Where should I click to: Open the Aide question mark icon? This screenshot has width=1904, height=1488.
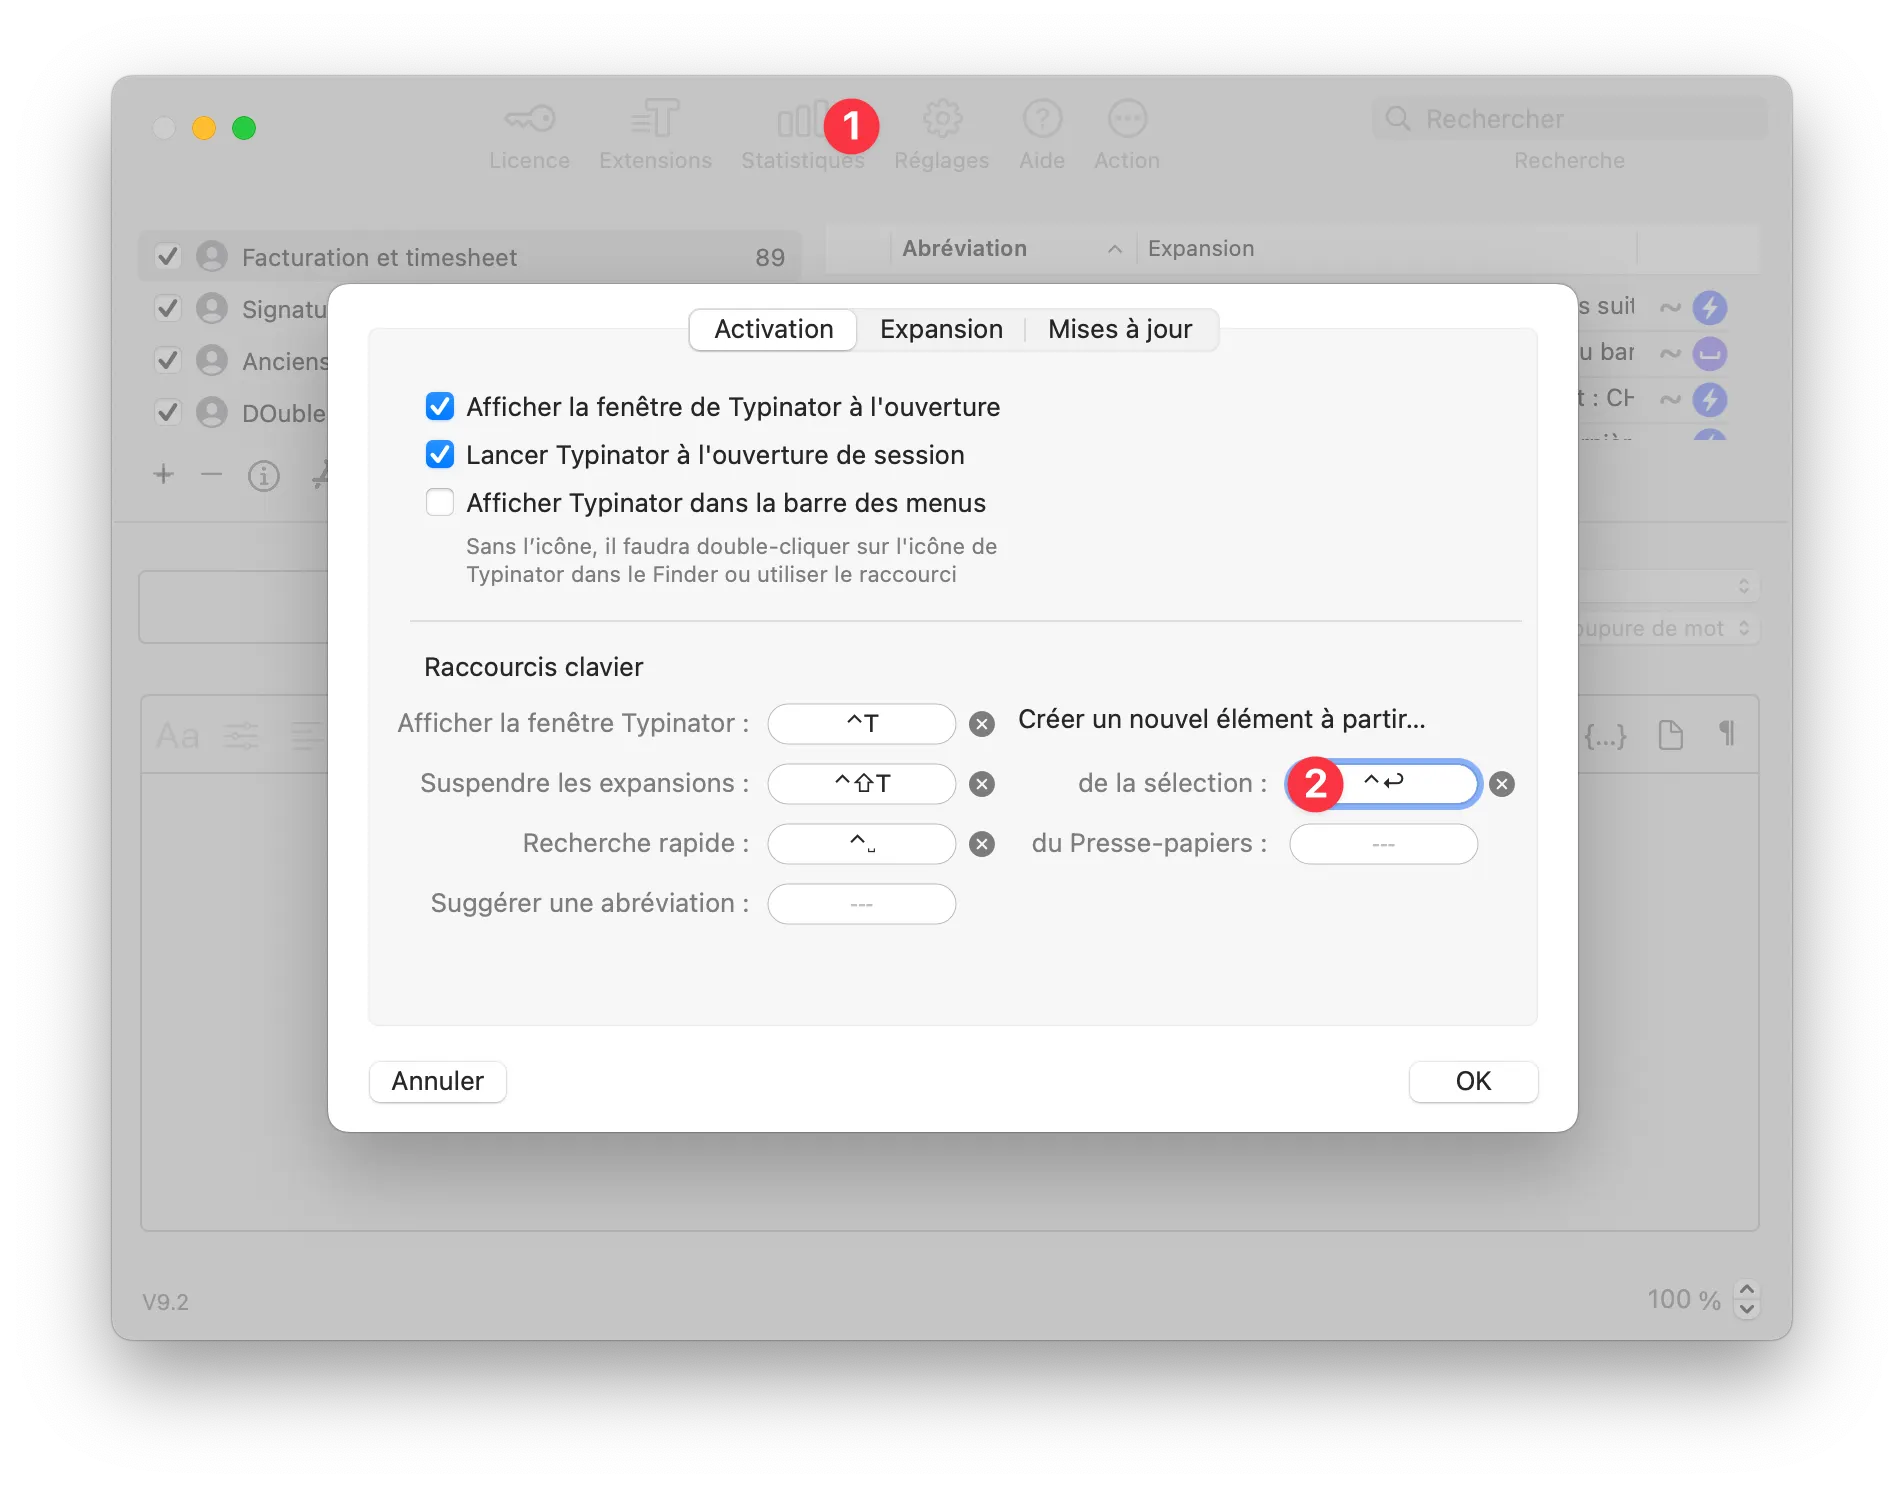1042,119
